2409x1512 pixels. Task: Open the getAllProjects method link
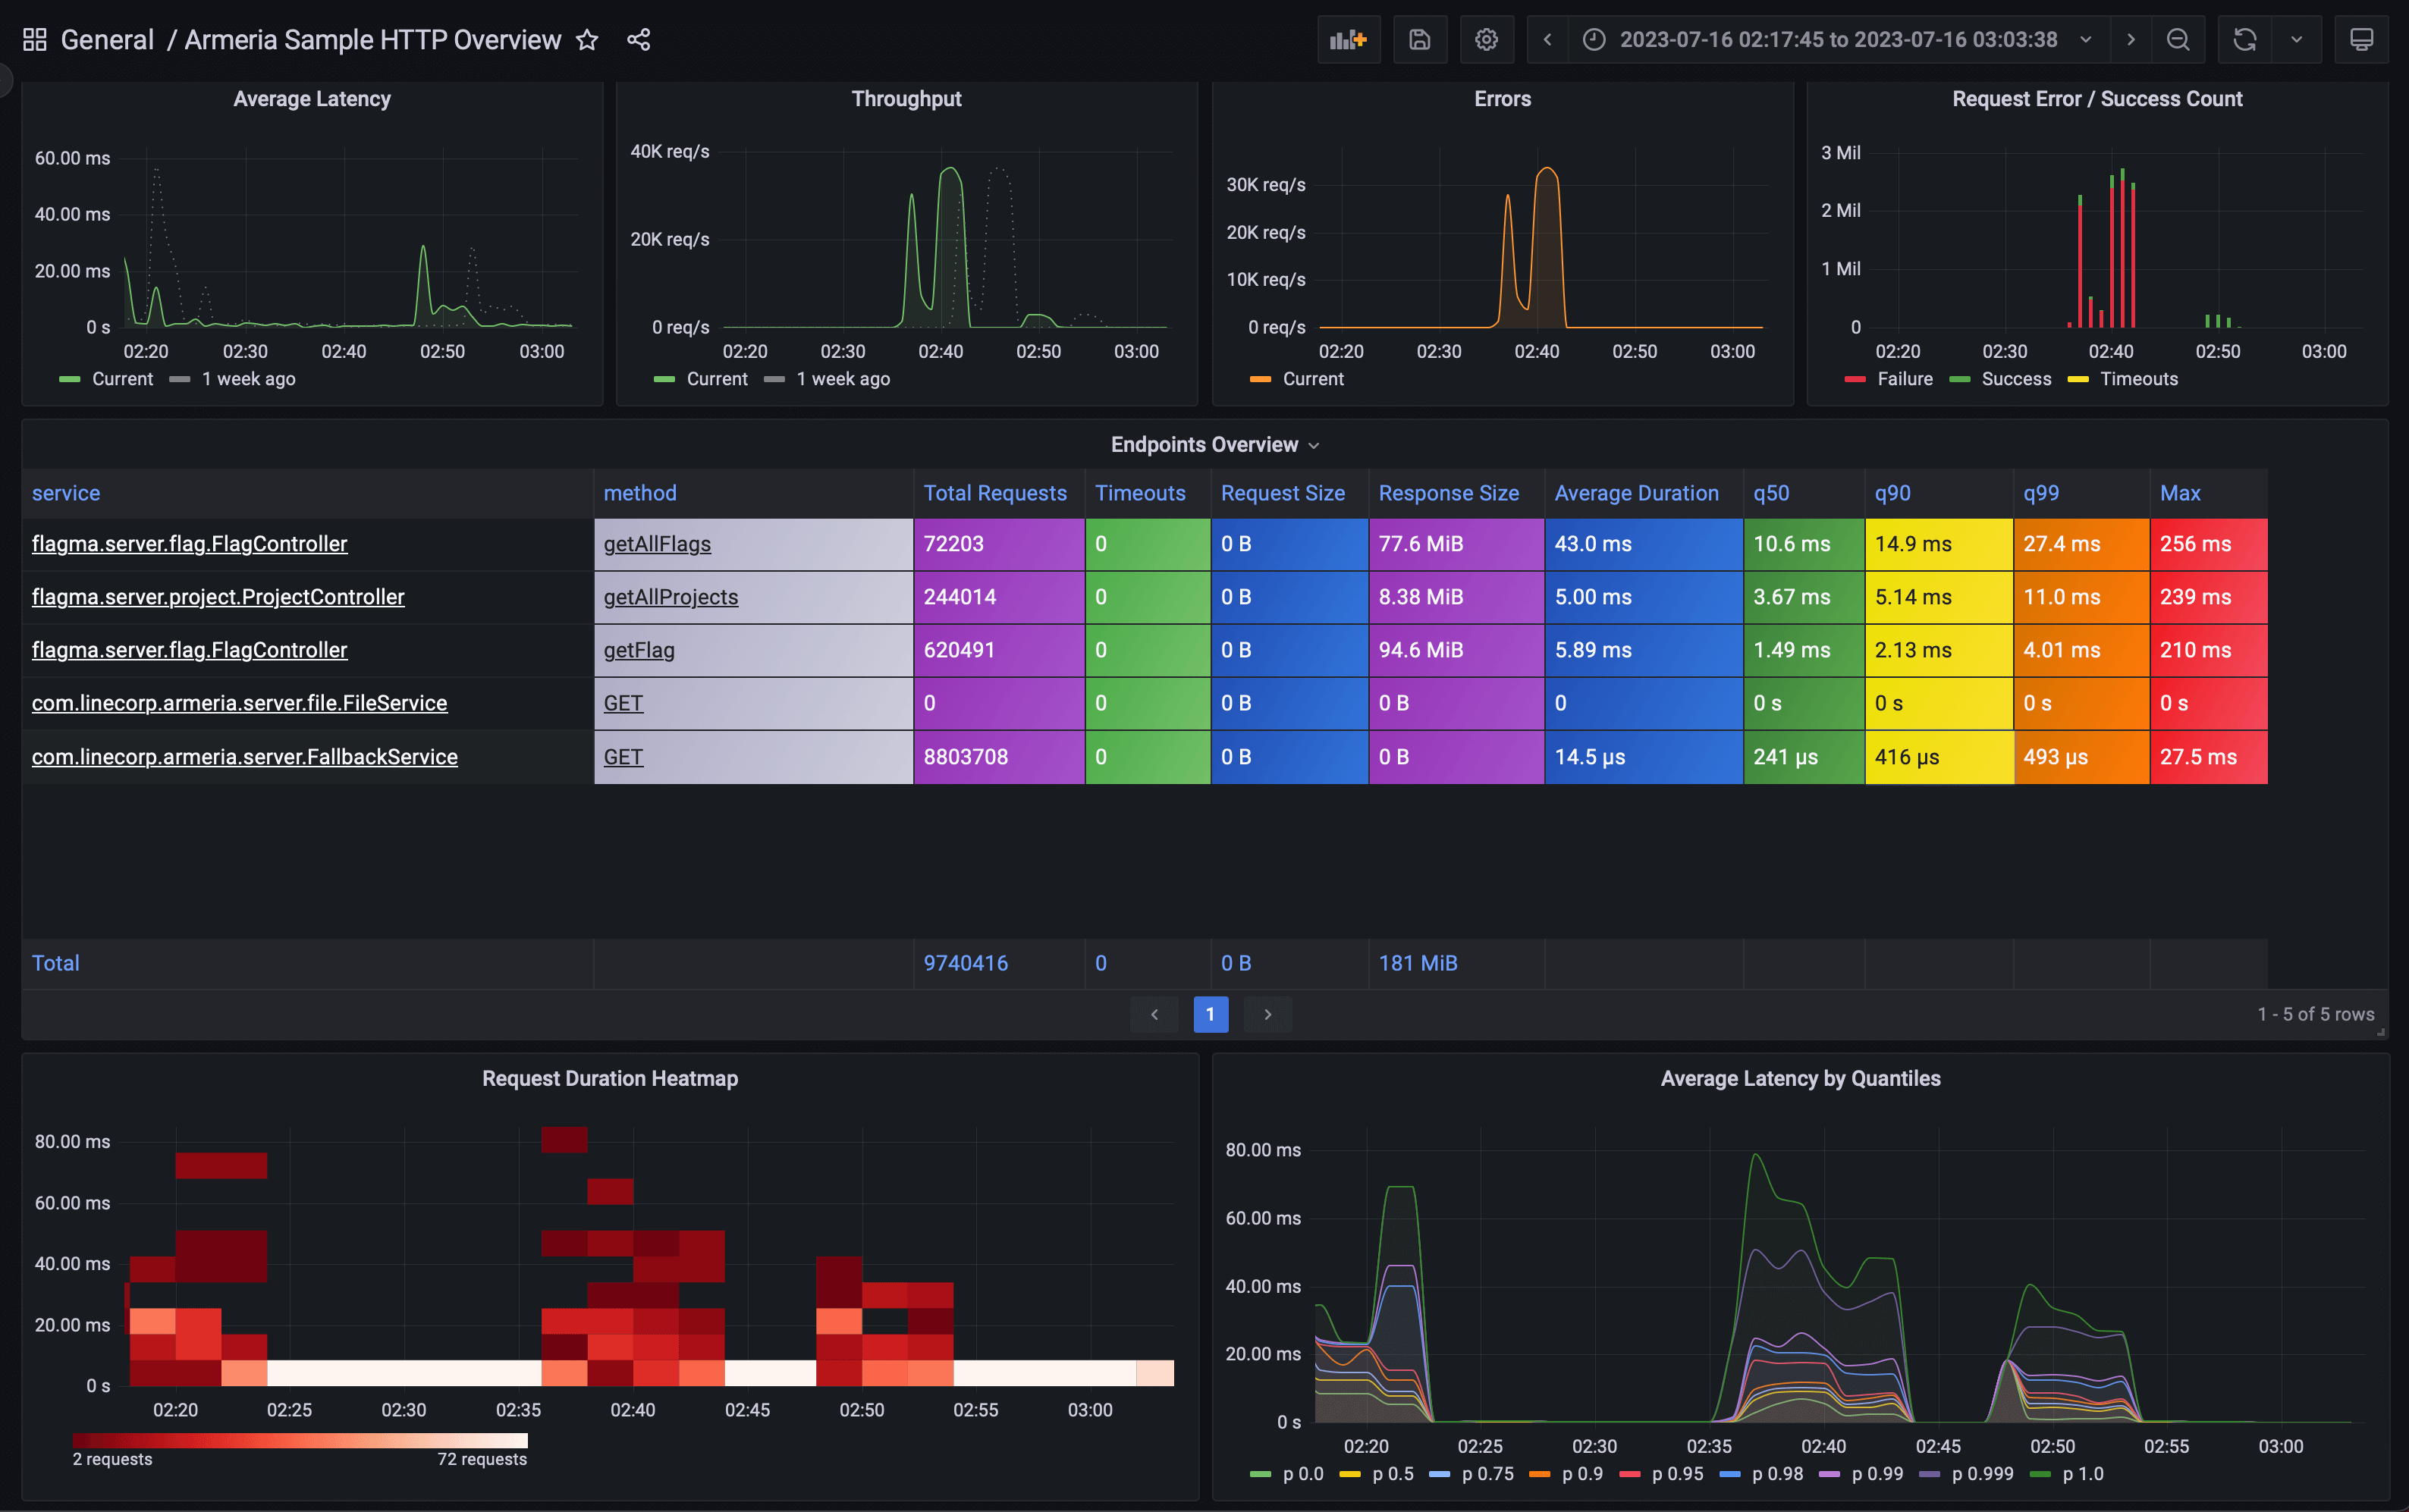point(670,597)
